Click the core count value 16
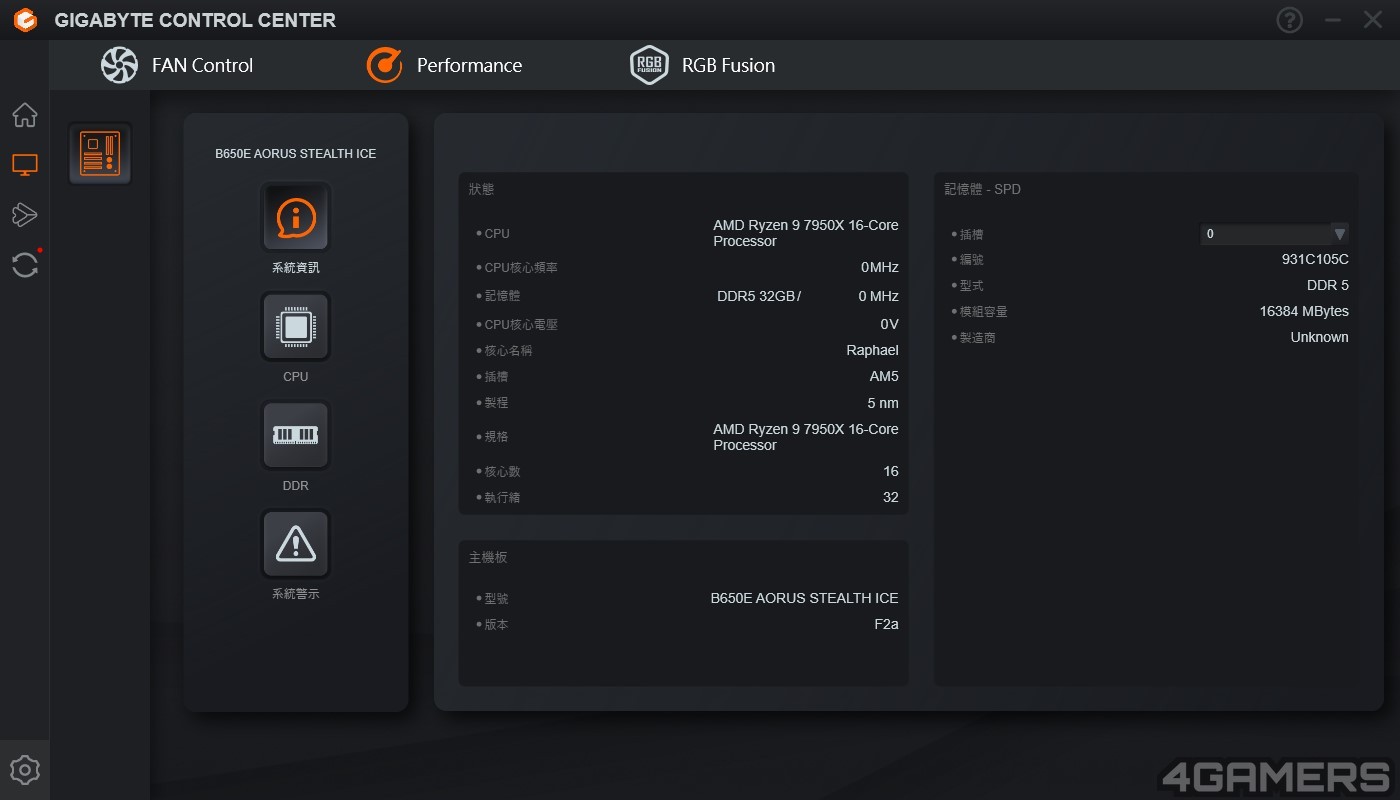Viewport: 1400px width, 800px height. click(890, 471)
